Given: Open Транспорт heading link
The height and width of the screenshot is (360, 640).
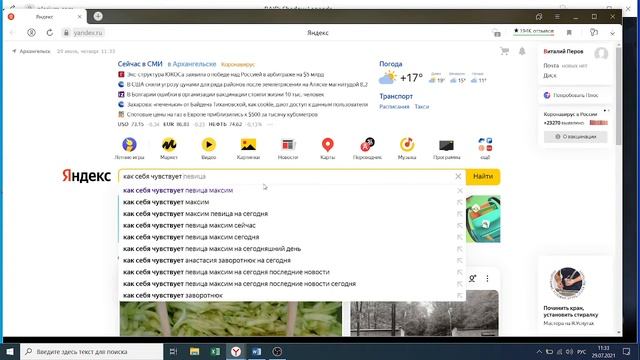Looking at the screenshot, I should click(396, 96).
